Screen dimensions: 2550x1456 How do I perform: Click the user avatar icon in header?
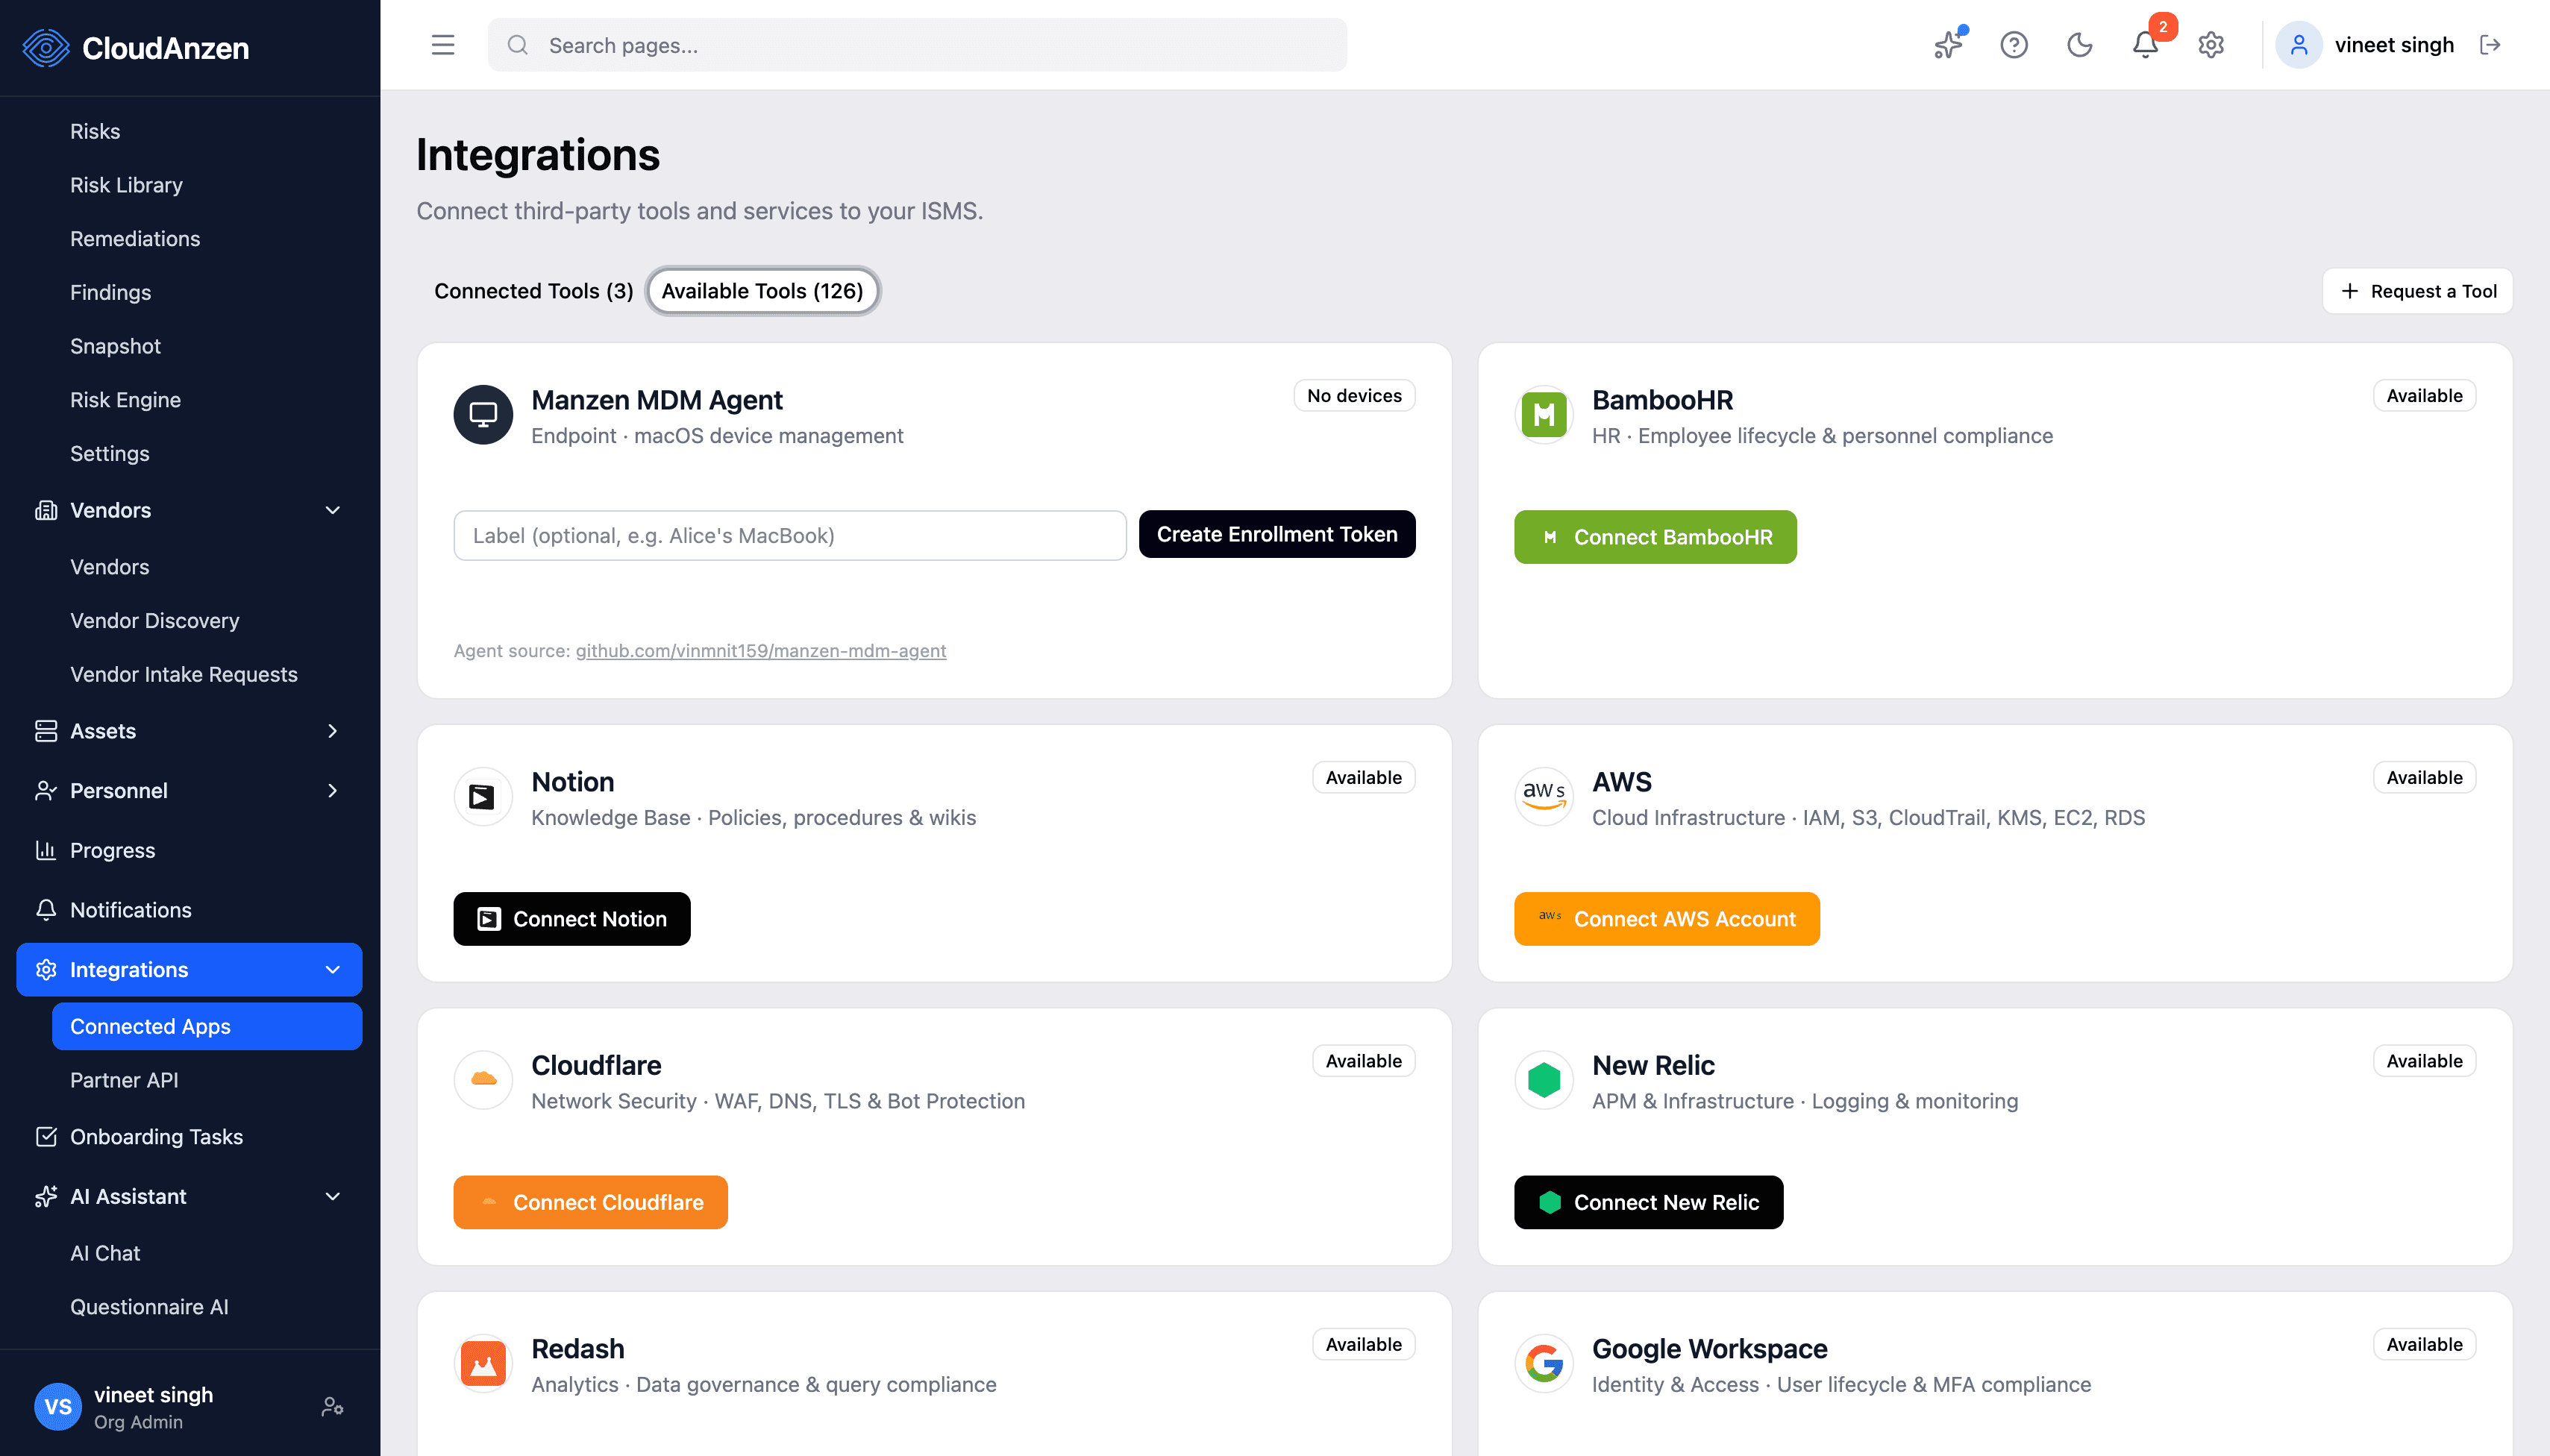(2298, 45)
